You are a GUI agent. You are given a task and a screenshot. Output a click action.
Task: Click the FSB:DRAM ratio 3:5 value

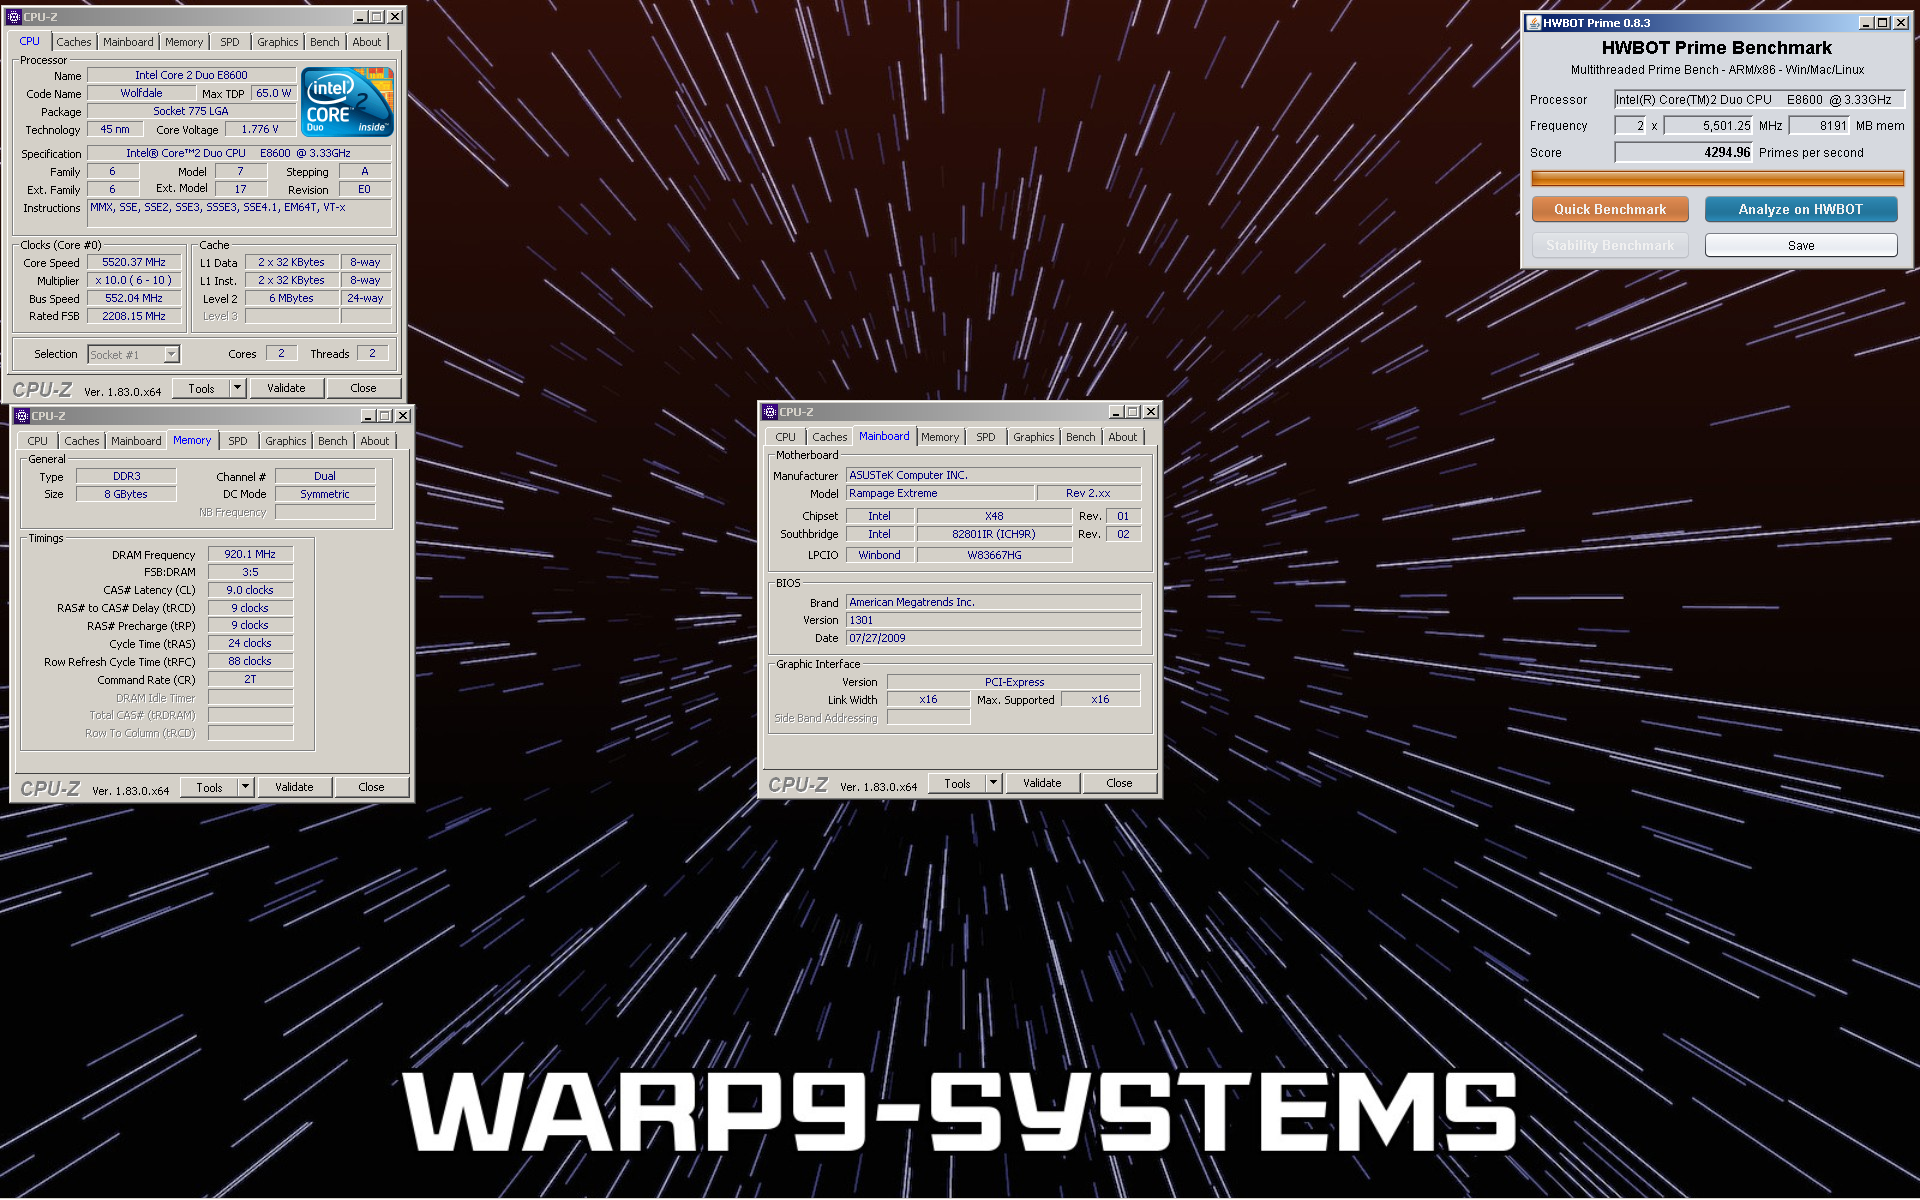250,572
